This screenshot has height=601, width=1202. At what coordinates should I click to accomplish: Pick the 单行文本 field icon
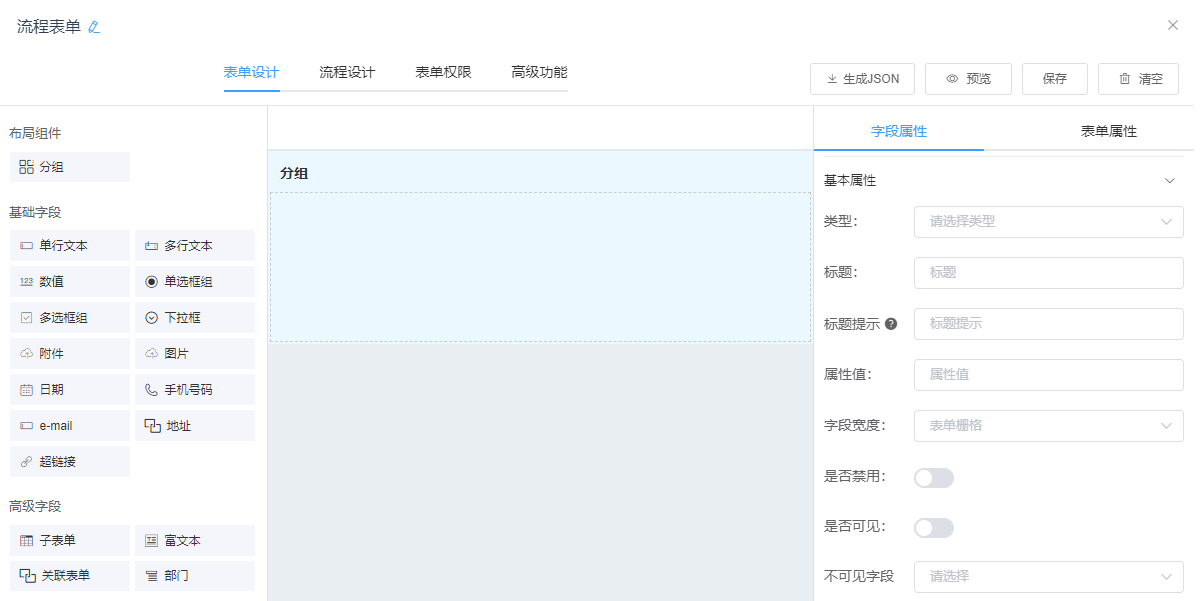[x=27, y=246]
